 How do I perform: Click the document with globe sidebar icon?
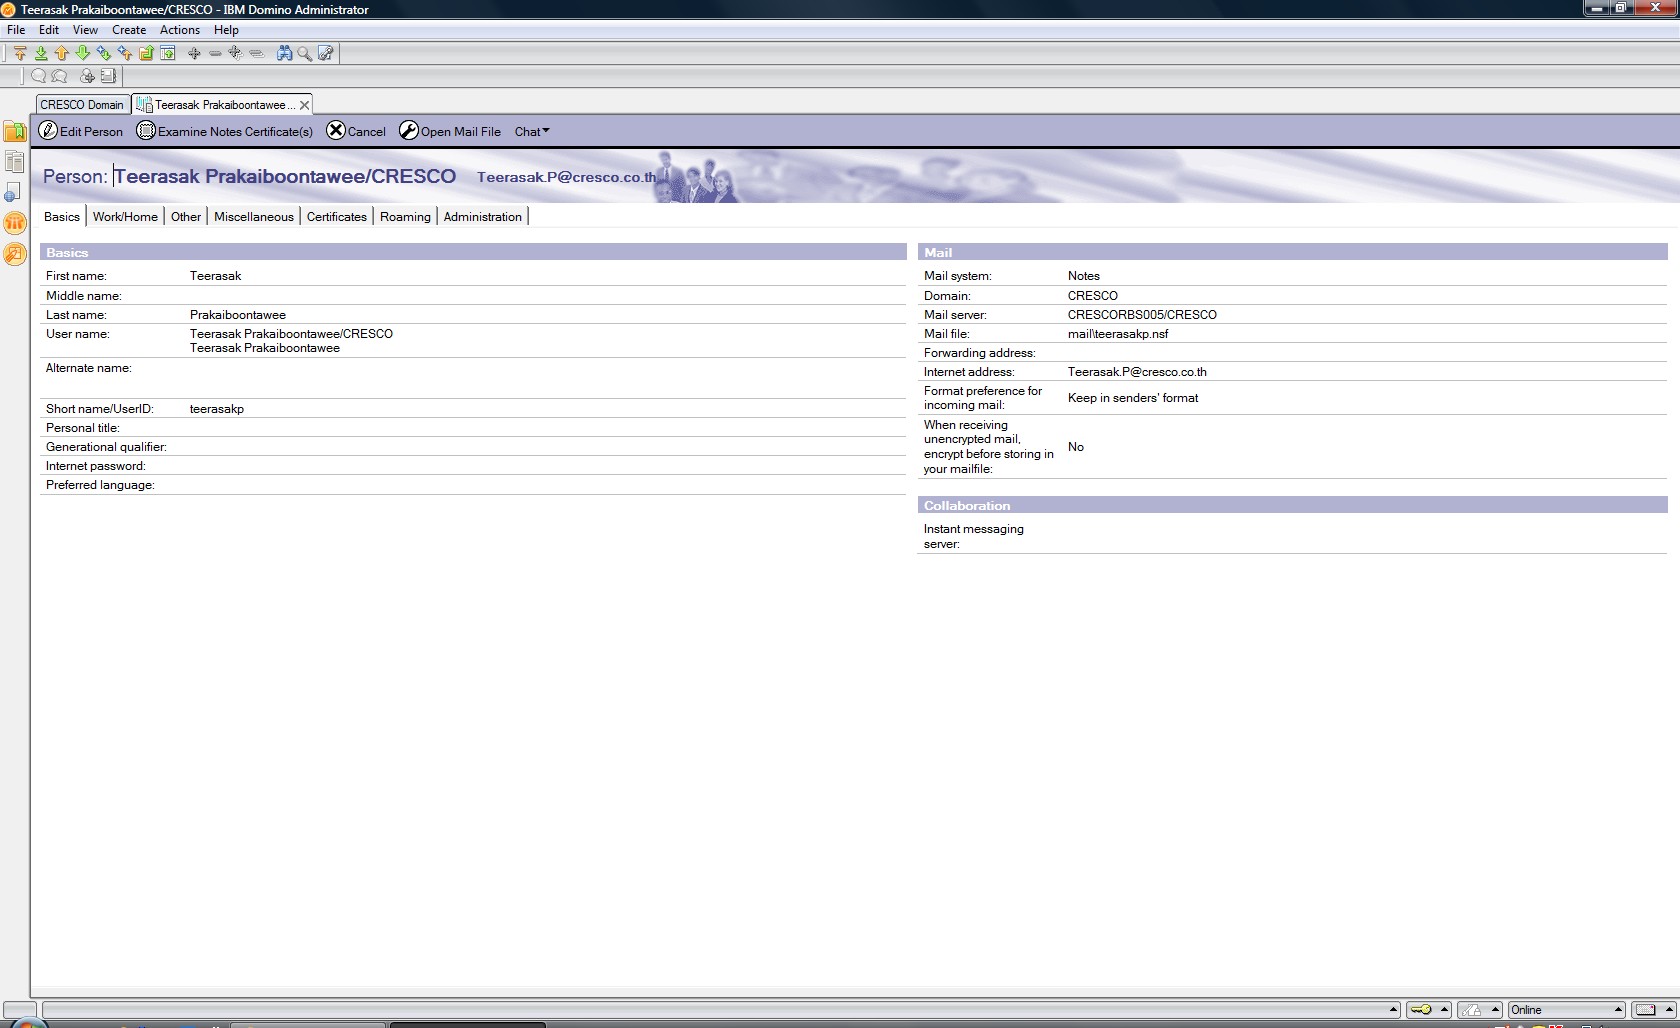pyautogui.click(x=13, y=192)
